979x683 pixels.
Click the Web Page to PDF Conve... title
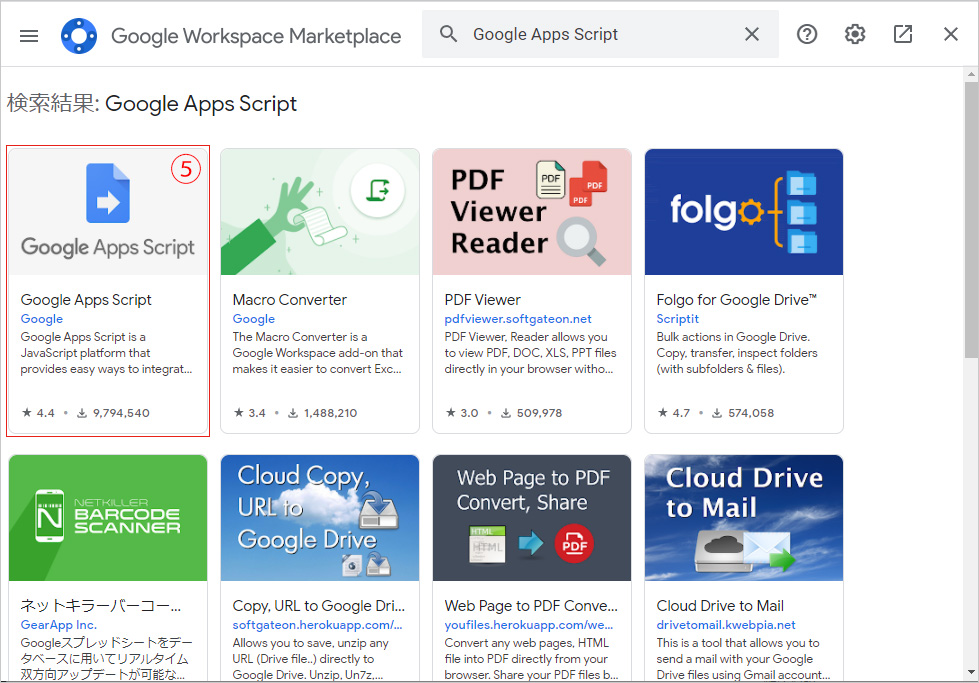[x=531, y=606]
